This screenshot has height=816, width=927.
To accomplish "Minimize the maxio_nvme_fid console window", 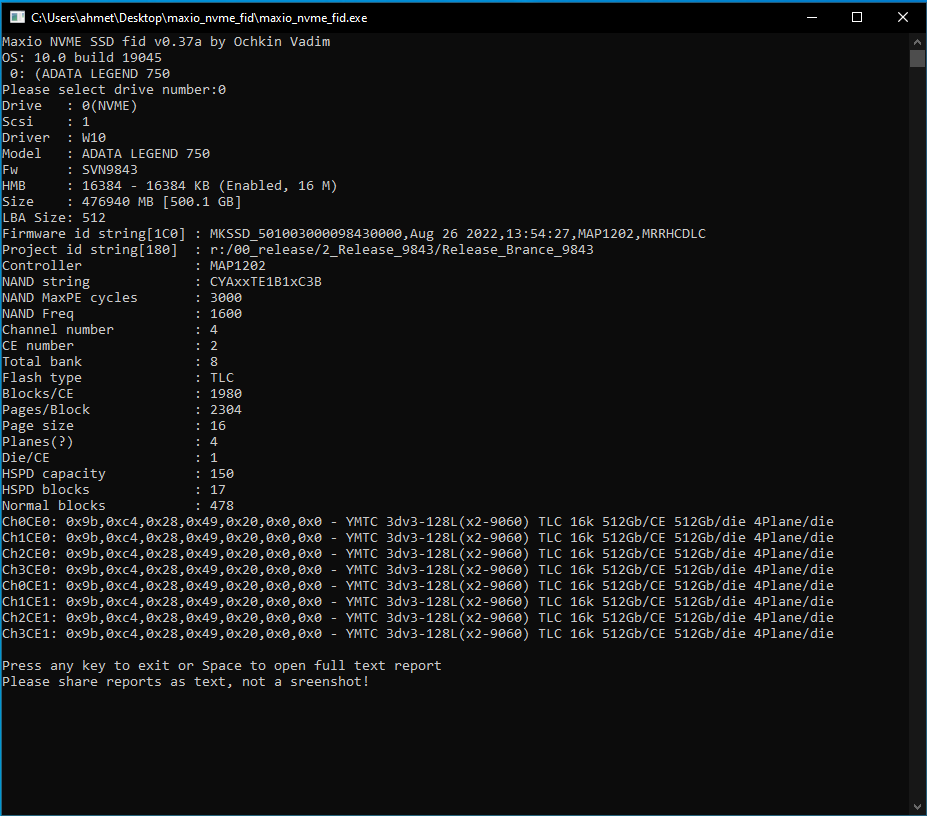I will [x=812, y=18].
